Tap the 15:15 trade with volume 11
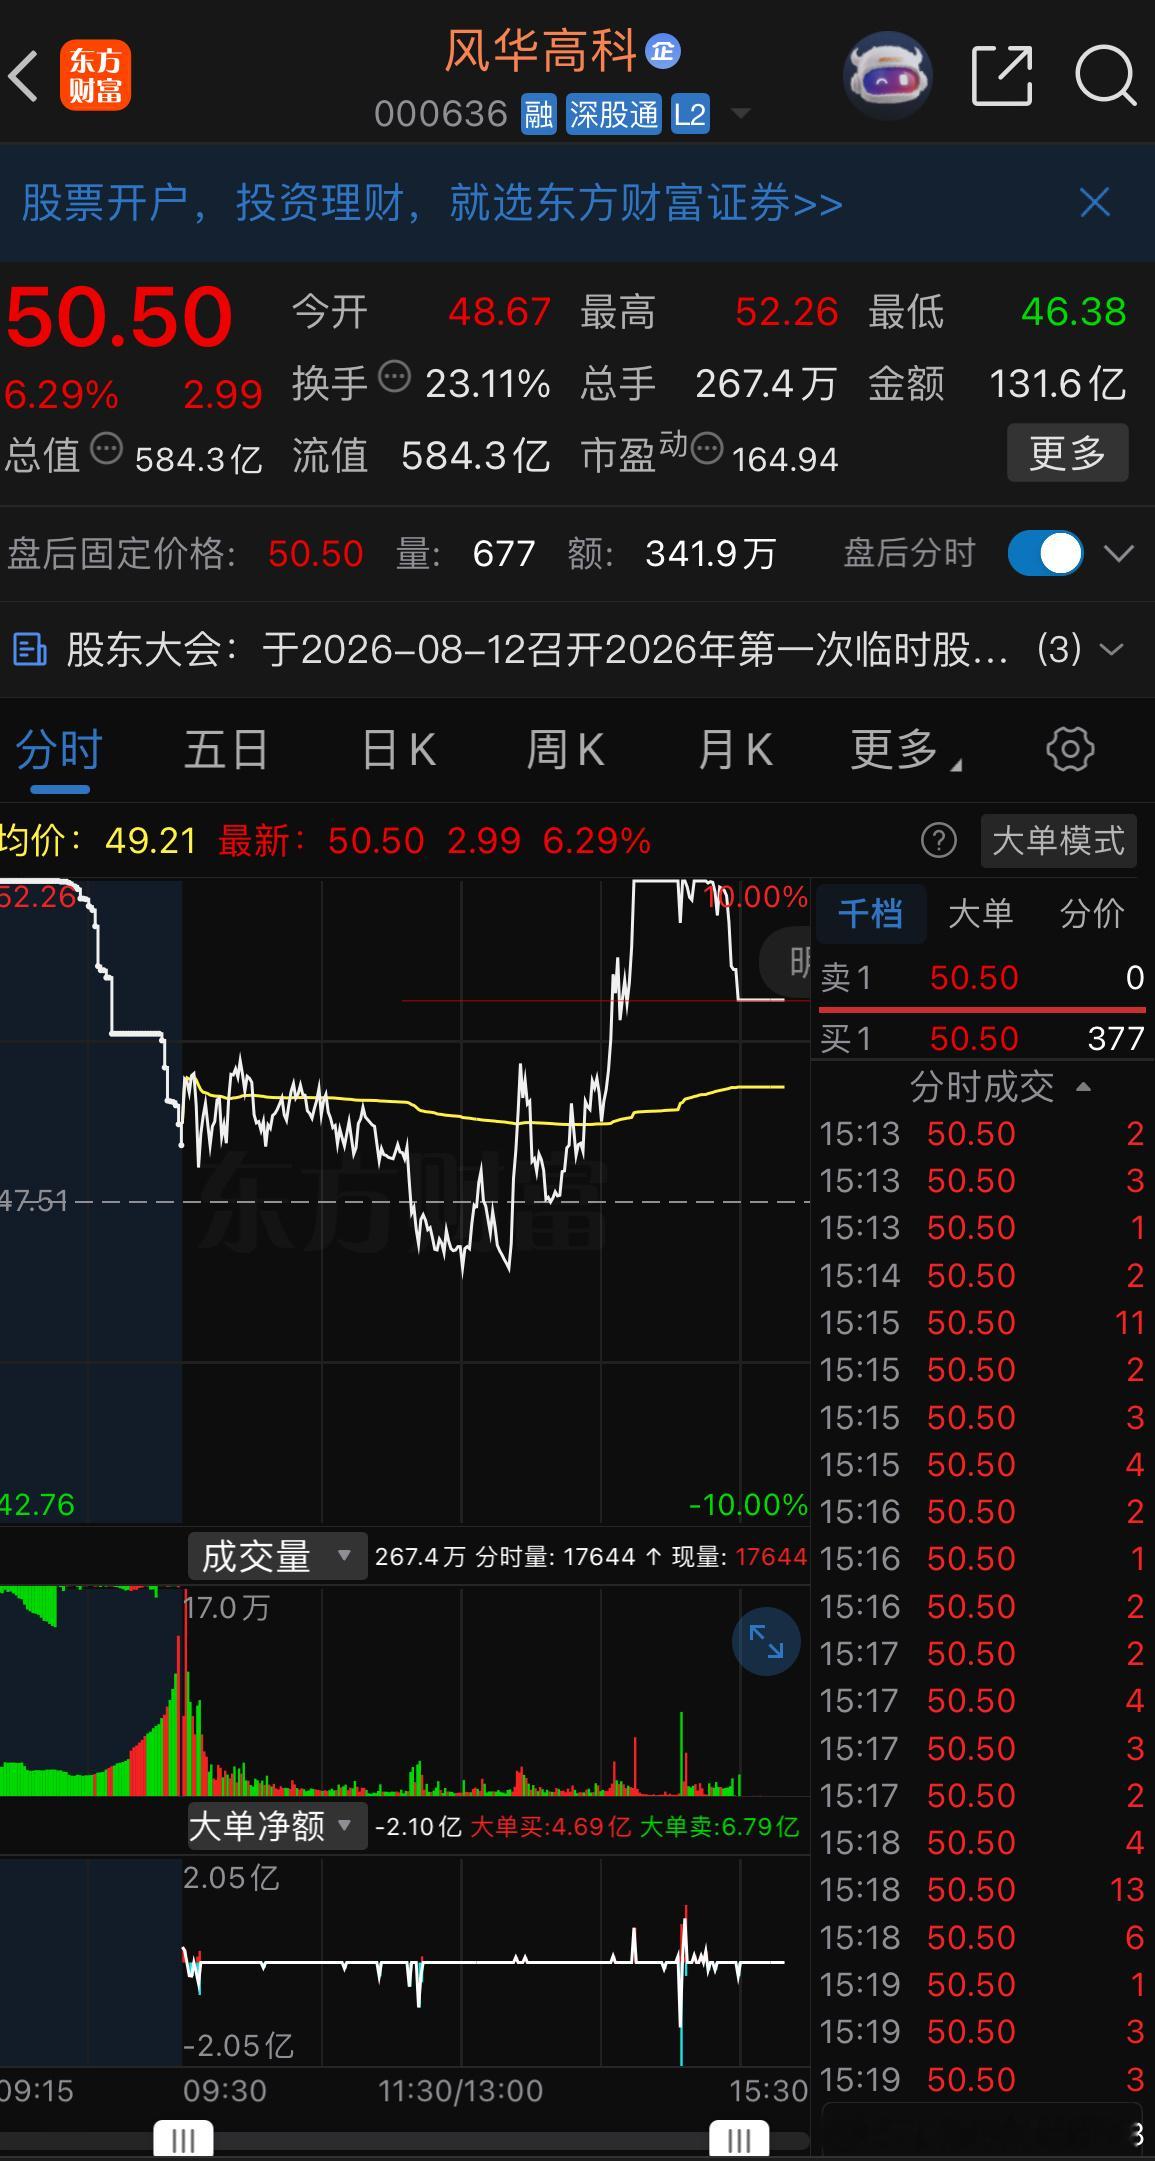This screenshot has width=1155, height=2161. point(982,1323)
